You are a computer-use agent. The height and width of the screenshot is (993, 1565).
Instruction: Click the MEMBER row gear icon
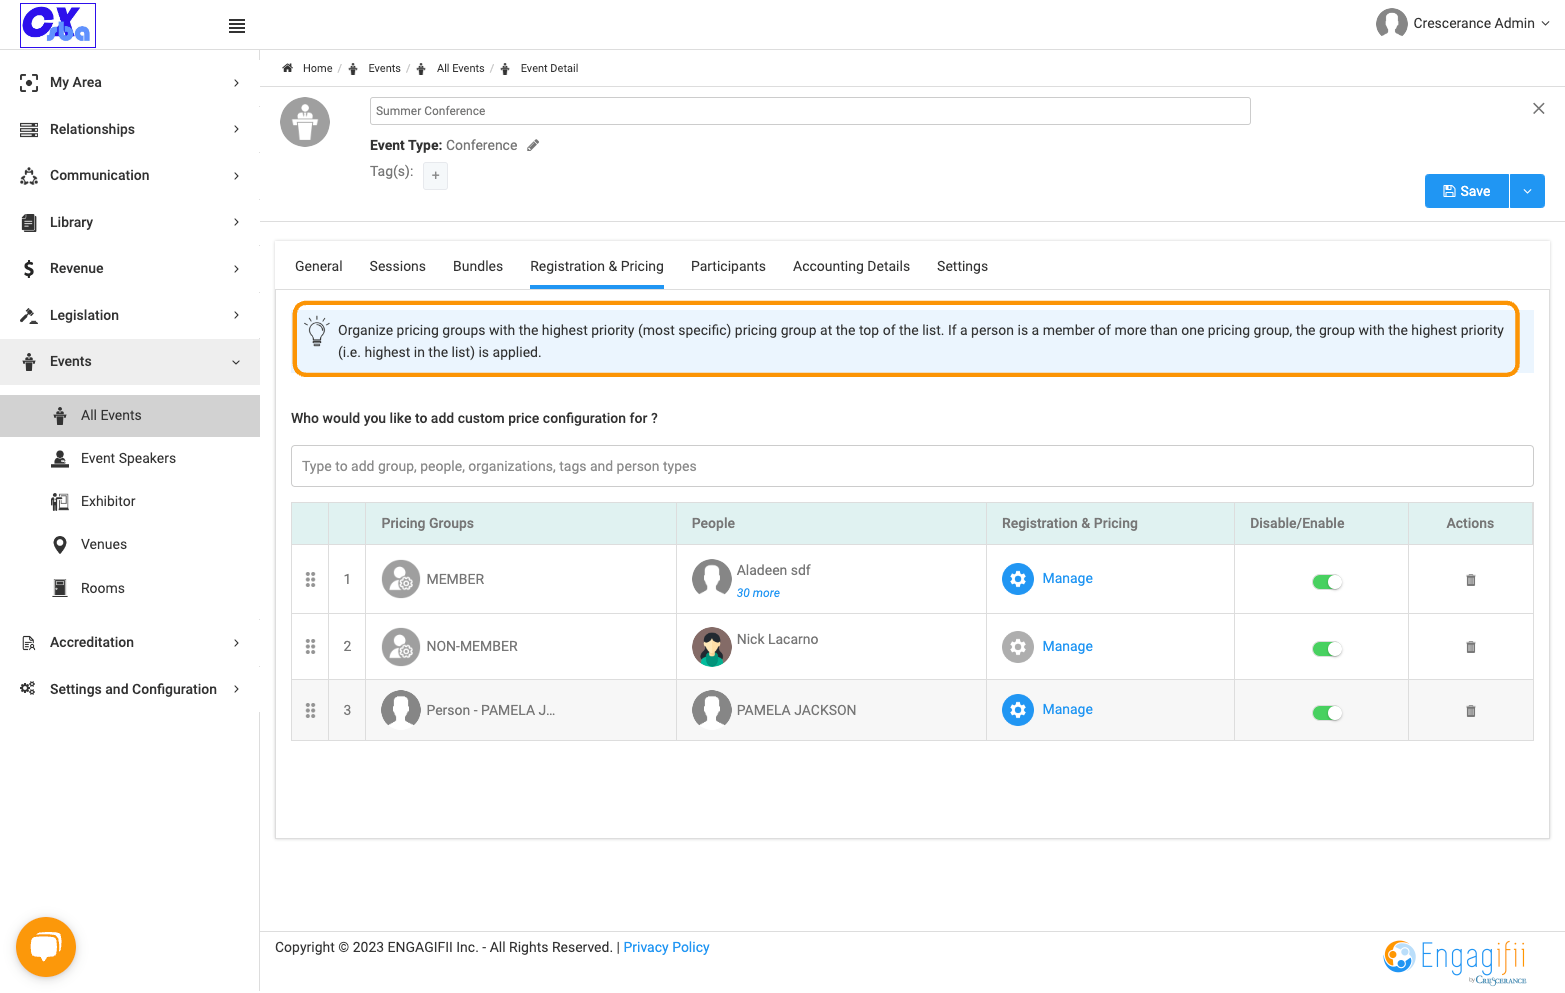(x=1018, y=579)
